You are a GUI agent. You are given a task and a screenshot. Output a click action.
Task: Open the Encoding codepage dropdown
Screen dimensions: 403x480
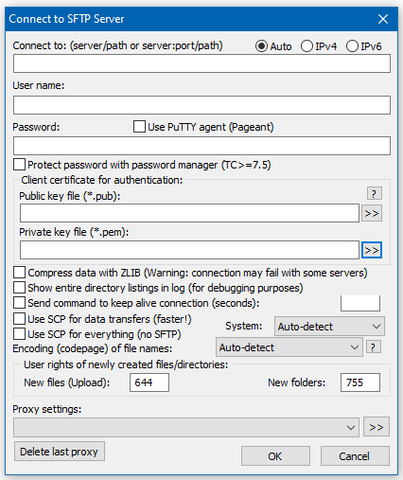click(289, 347)
